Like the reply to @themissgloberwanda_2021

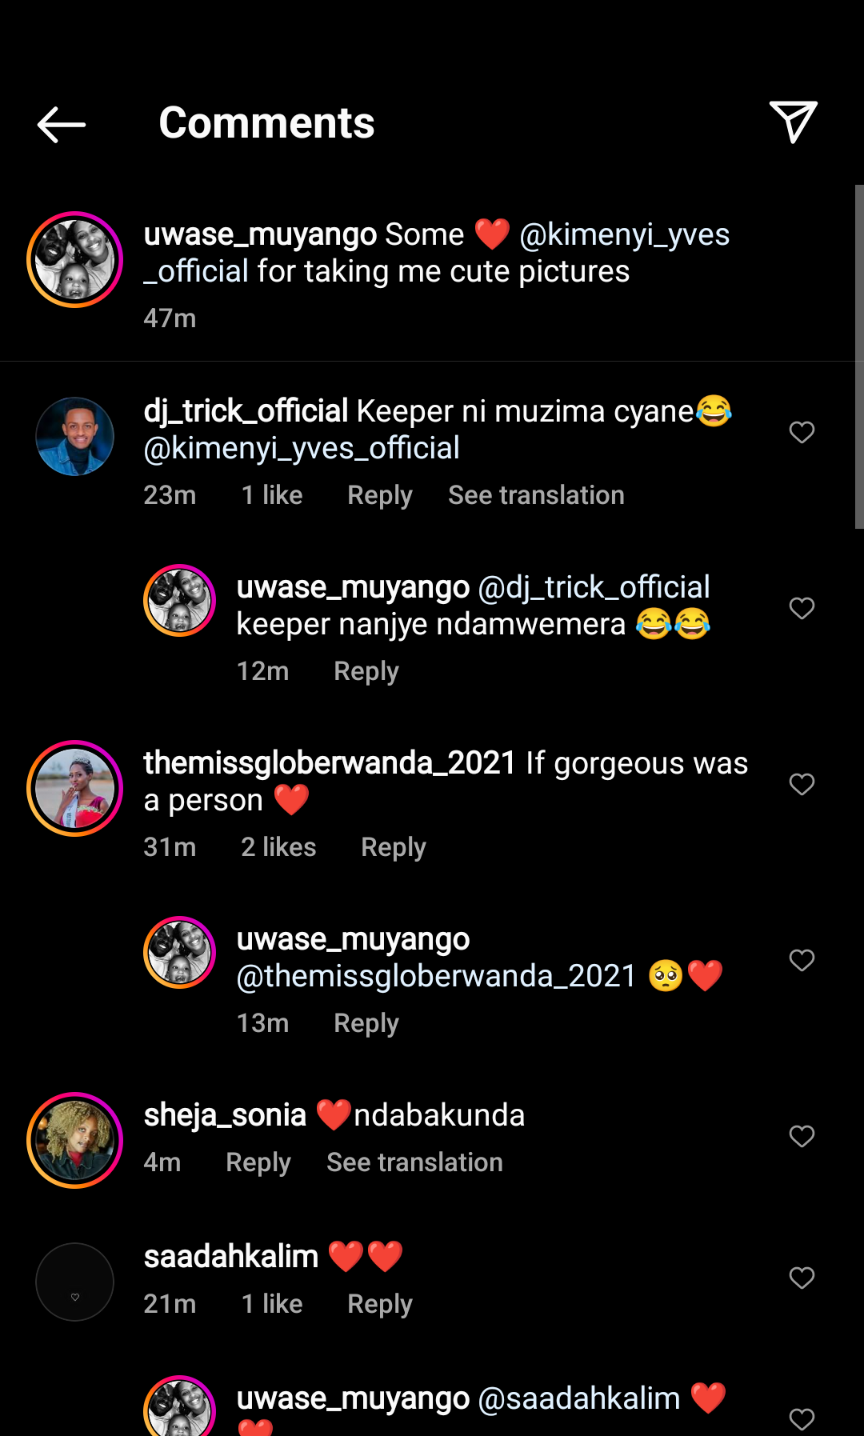coord(802,960)
